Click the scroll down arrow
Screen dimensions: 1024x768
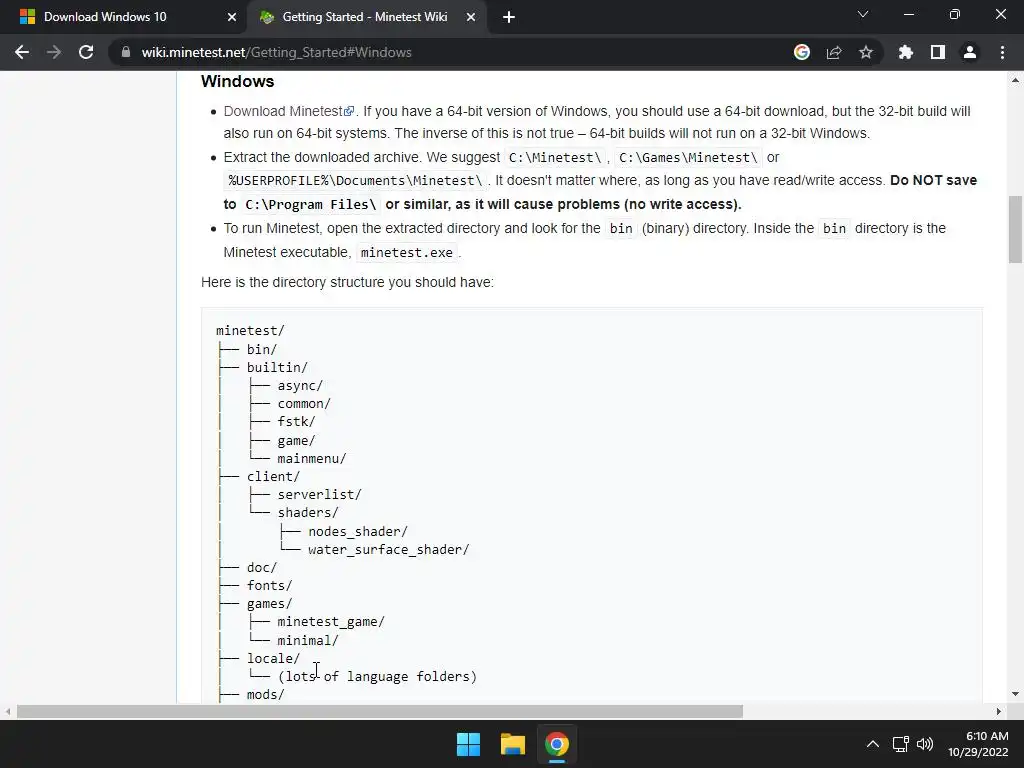coord(1016,694)
